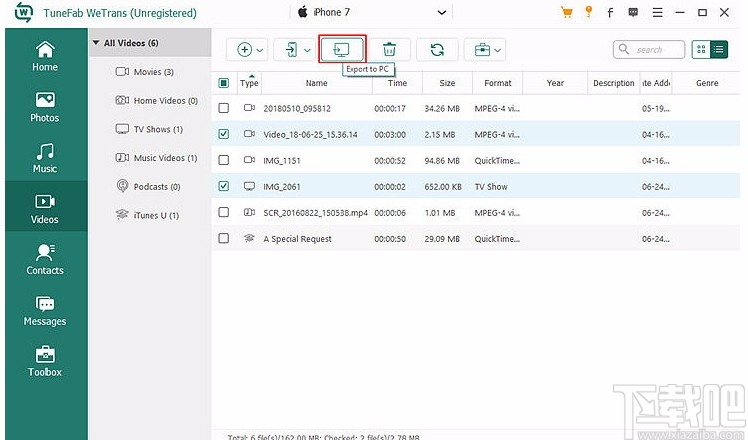Click file name IMG_2061
This screenshot has height=440, width=748.
[x=282, y=187]
